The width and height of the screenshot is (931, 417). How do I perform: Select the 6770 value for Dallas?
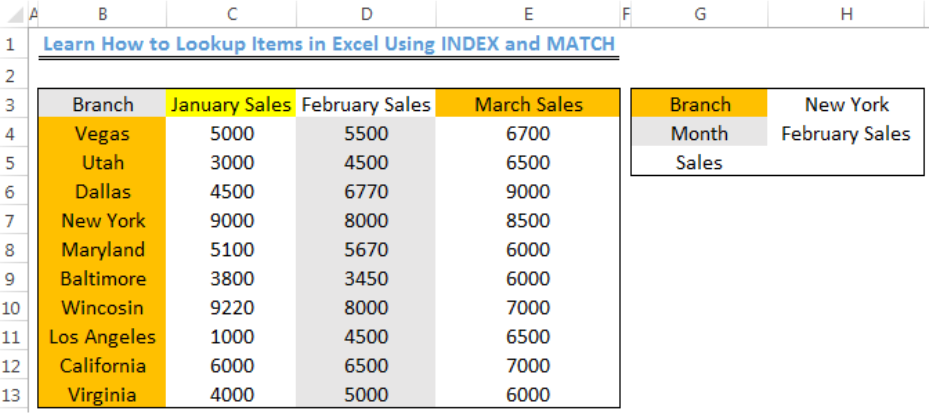[366, 192]
